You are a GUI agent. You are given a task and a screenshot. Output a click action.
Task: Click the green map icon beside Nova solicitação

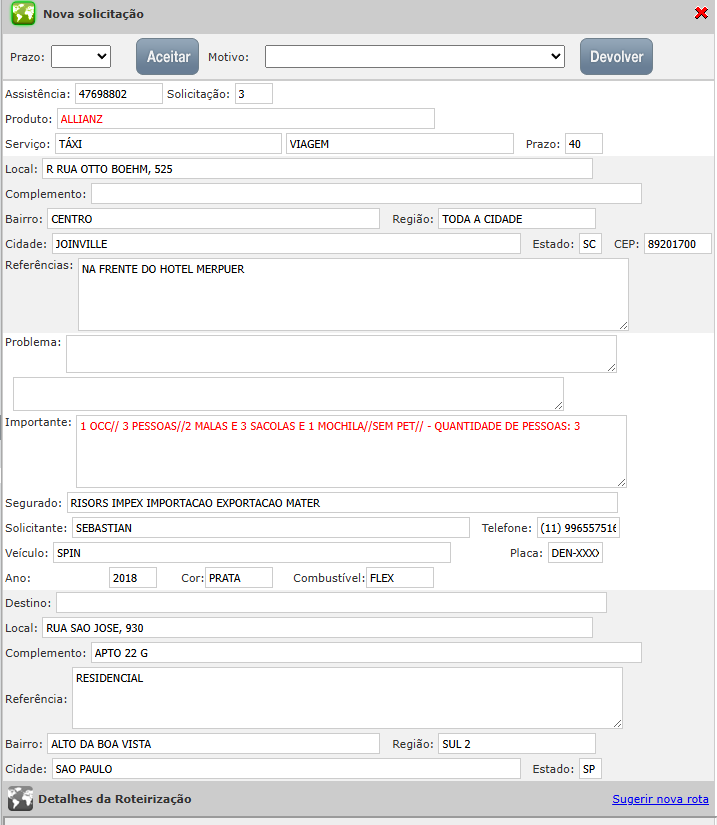click(23, 14)
